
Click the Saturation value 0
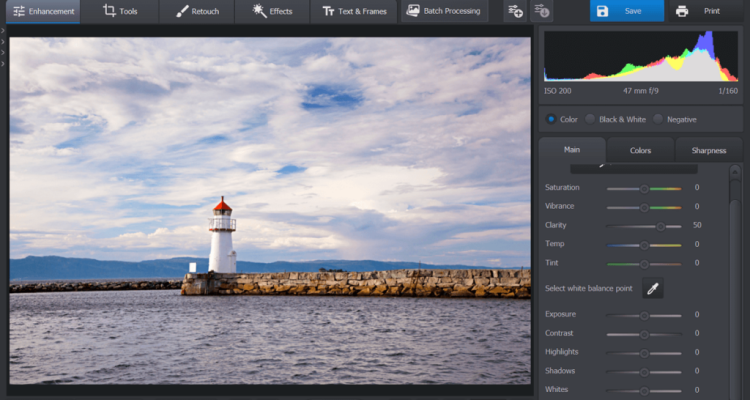click(697, 188)
